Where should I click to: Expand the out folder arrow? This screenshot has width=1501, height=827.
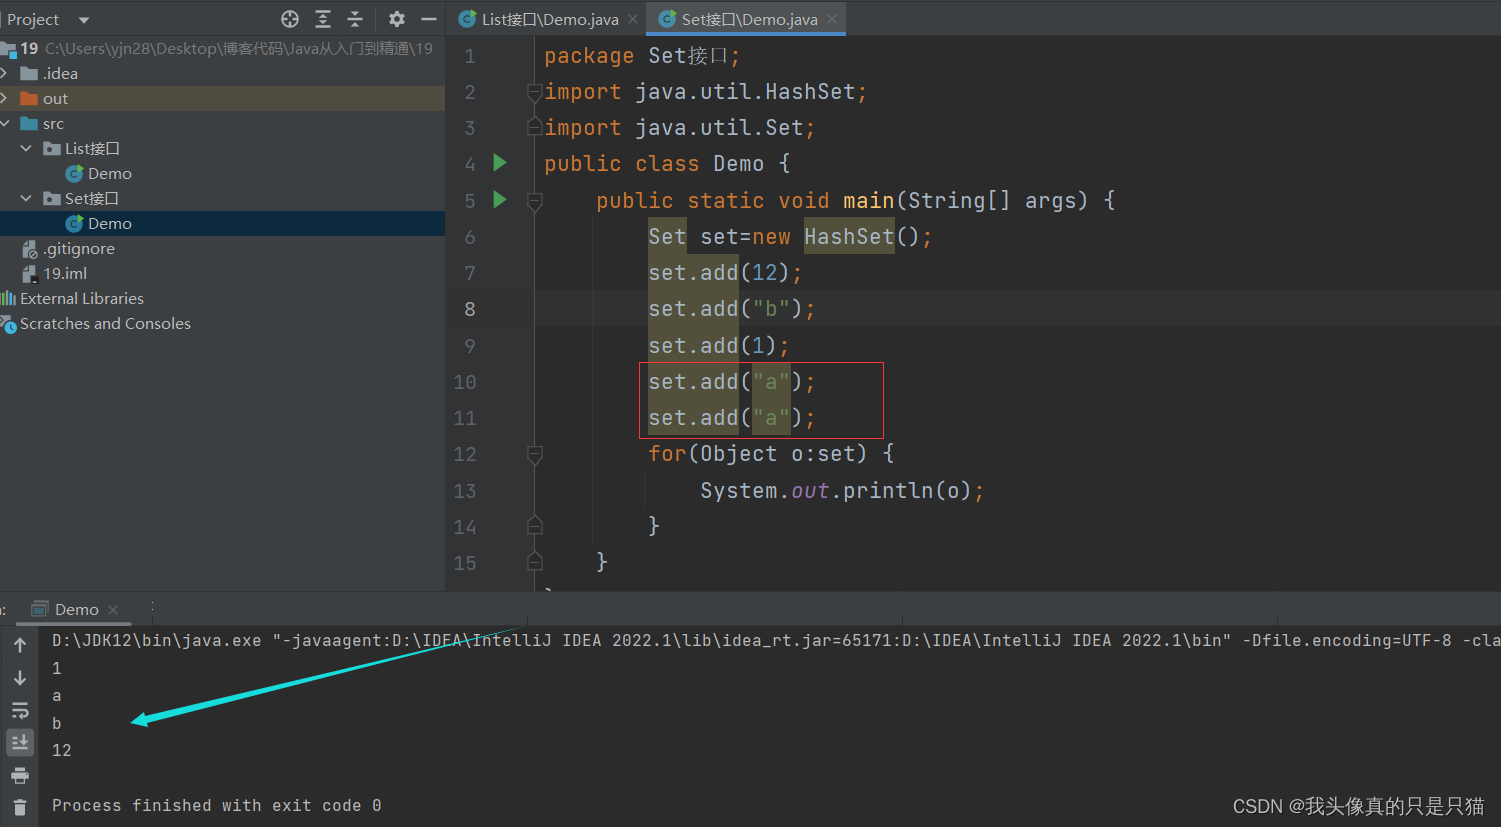click(5, 98)
